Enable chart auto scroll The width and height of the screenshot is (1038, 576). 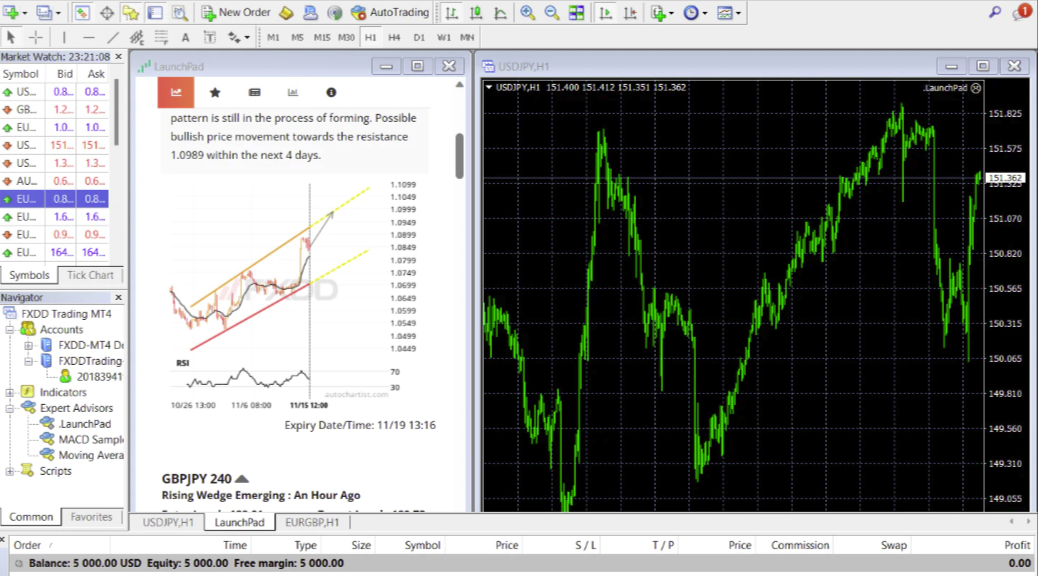pyautogui.click(x=604, y=13)
